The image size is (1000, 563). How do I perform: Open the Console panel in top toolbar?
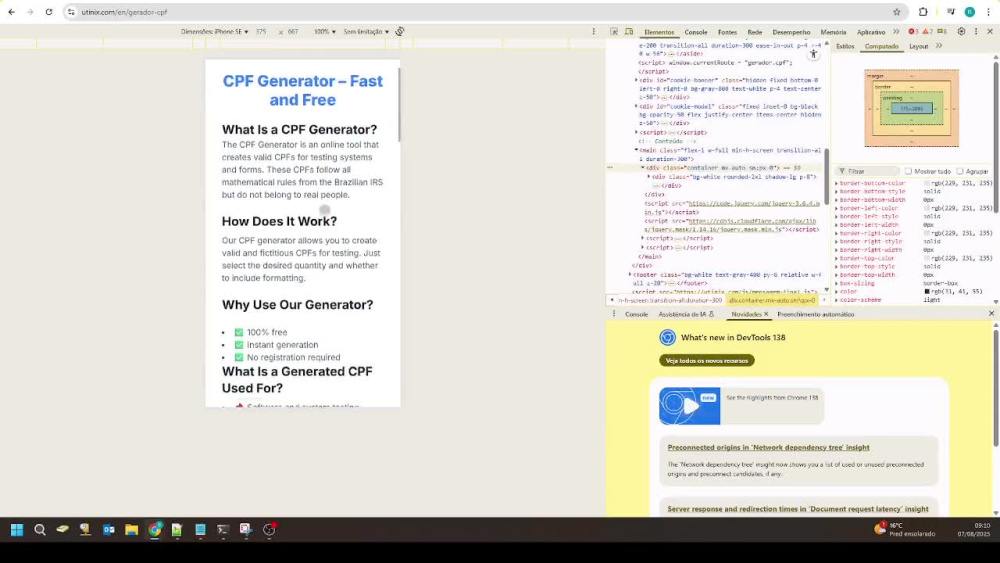[x=696, y=32]
